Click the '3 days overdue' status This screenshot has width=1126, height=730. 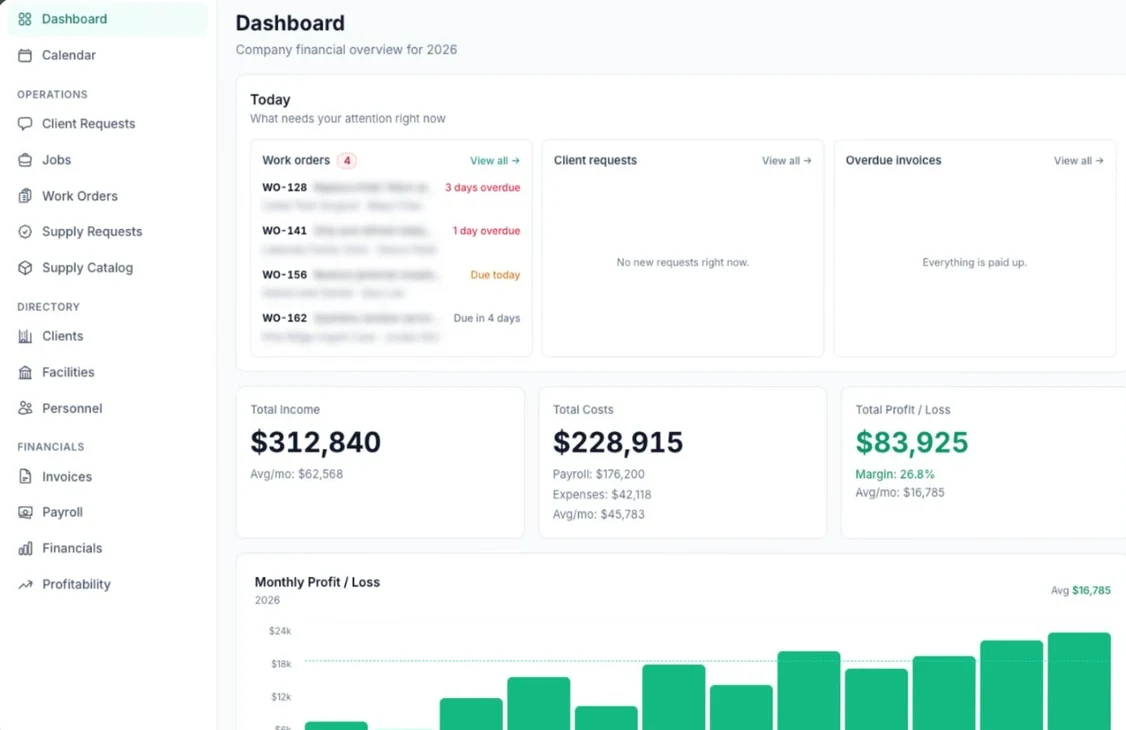click(483, 187)
